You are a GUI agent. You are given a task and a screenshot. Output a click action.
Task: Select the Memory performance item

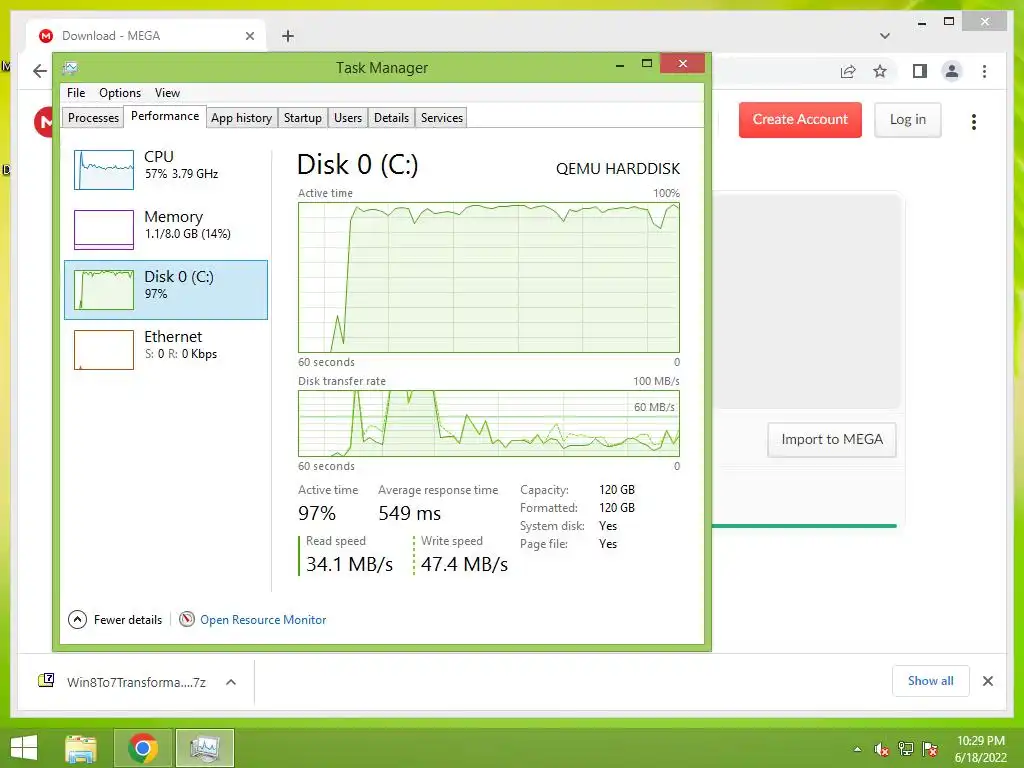coord(166,229)
